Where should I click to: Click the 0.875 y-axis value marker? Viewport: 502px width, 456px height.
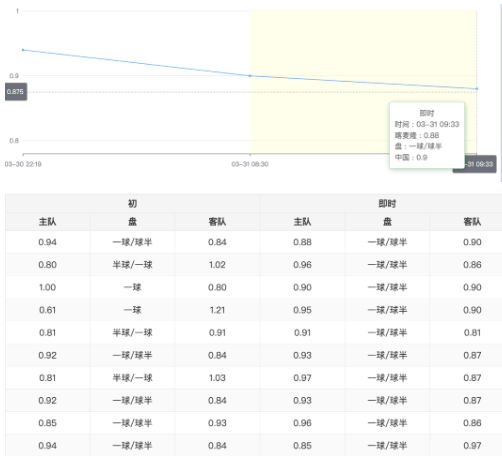16,92
